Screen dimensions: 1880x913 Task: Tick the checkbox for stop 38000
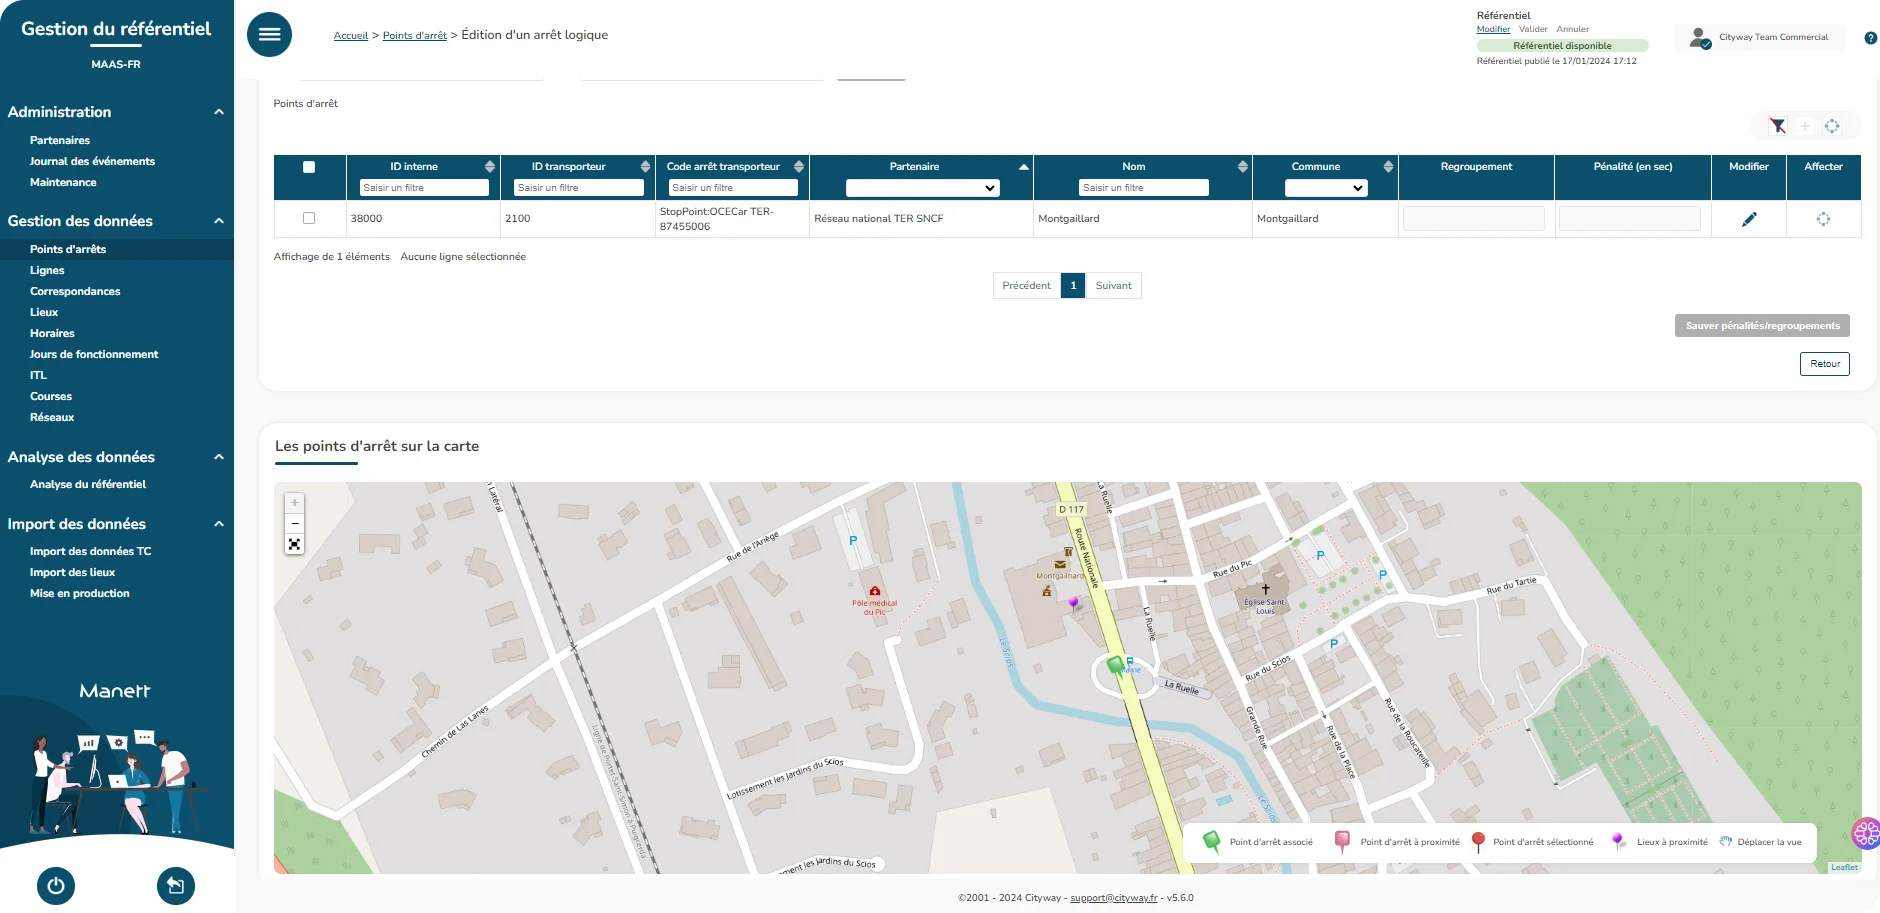[309, 217]
